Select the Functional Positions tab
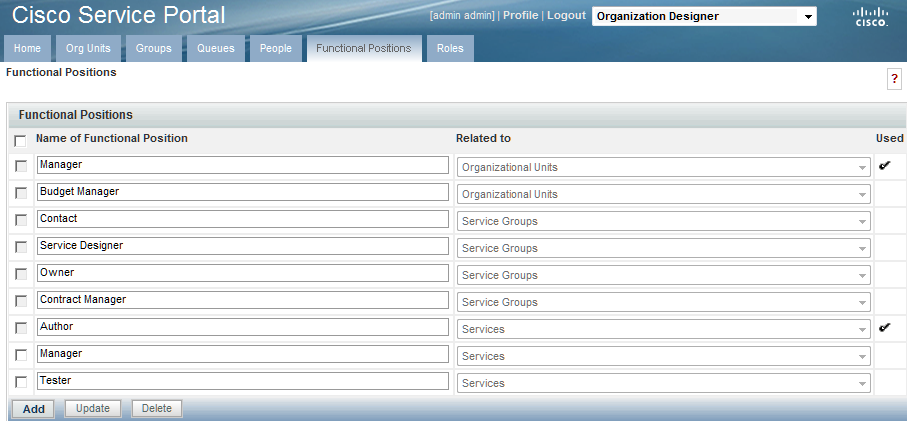 point(363,49)
